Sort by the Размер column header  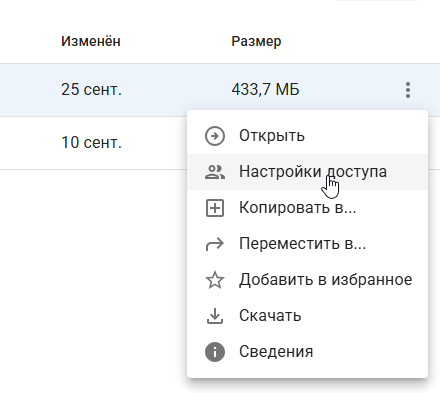[256, 41]
